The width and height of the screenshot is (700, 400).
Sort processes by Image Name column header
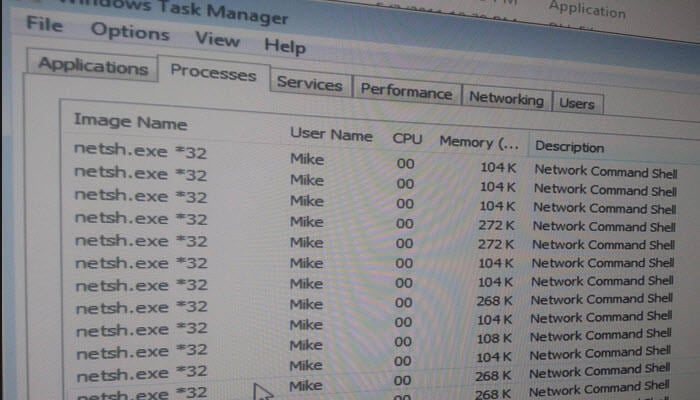coord(130,121)
